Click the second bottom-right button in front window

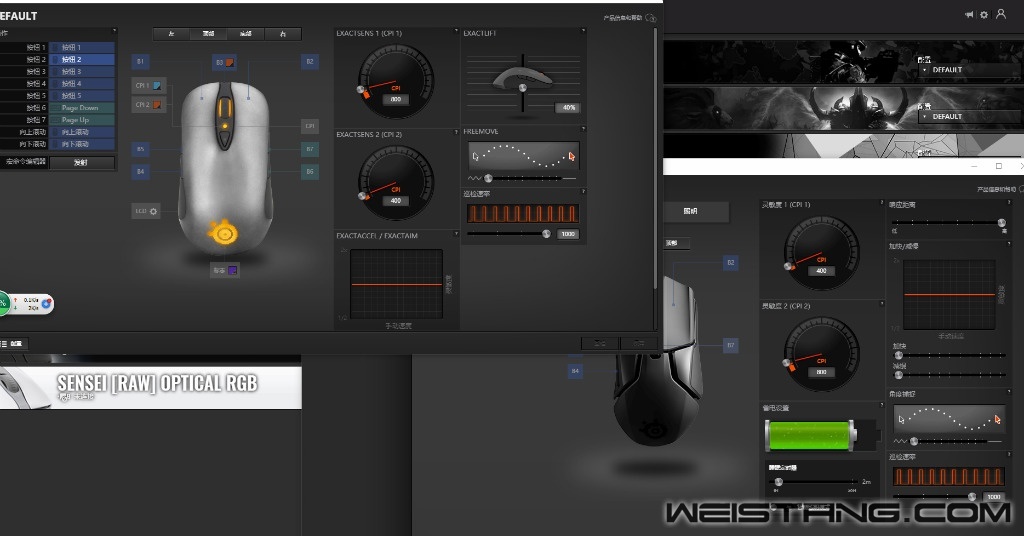pyautogui.click(x=638, y=343)
